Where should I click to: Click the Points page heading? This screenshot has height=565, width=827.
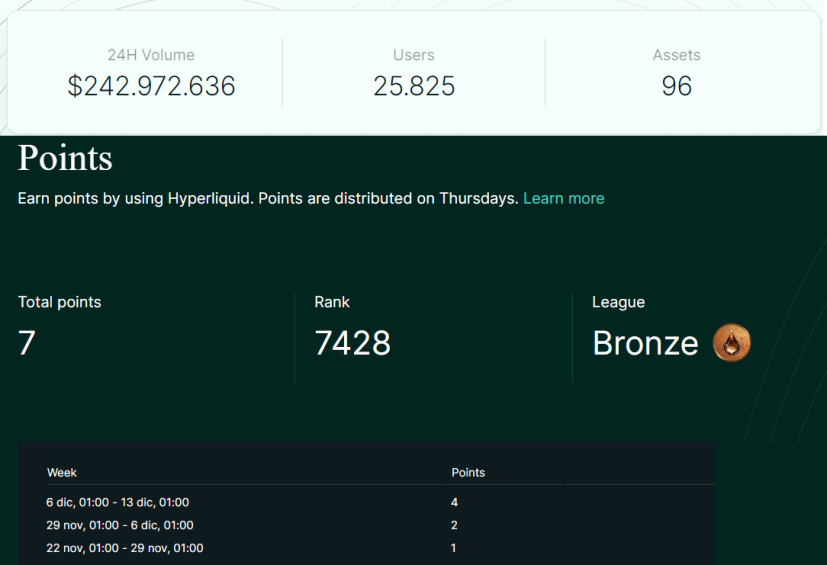click(65, 157)
